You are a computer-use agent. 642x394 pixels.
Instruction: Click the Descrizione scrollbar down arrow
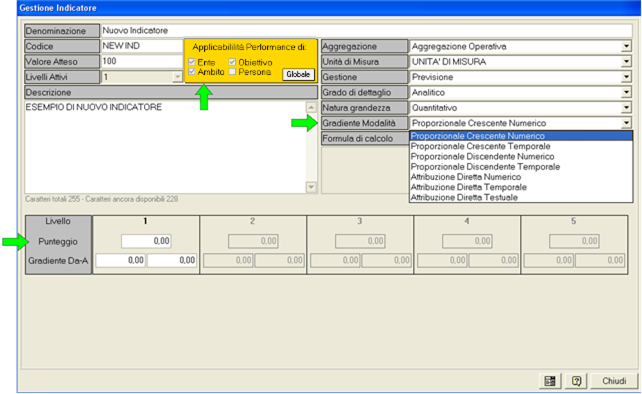pyautogui.click(x=311, y=188)
